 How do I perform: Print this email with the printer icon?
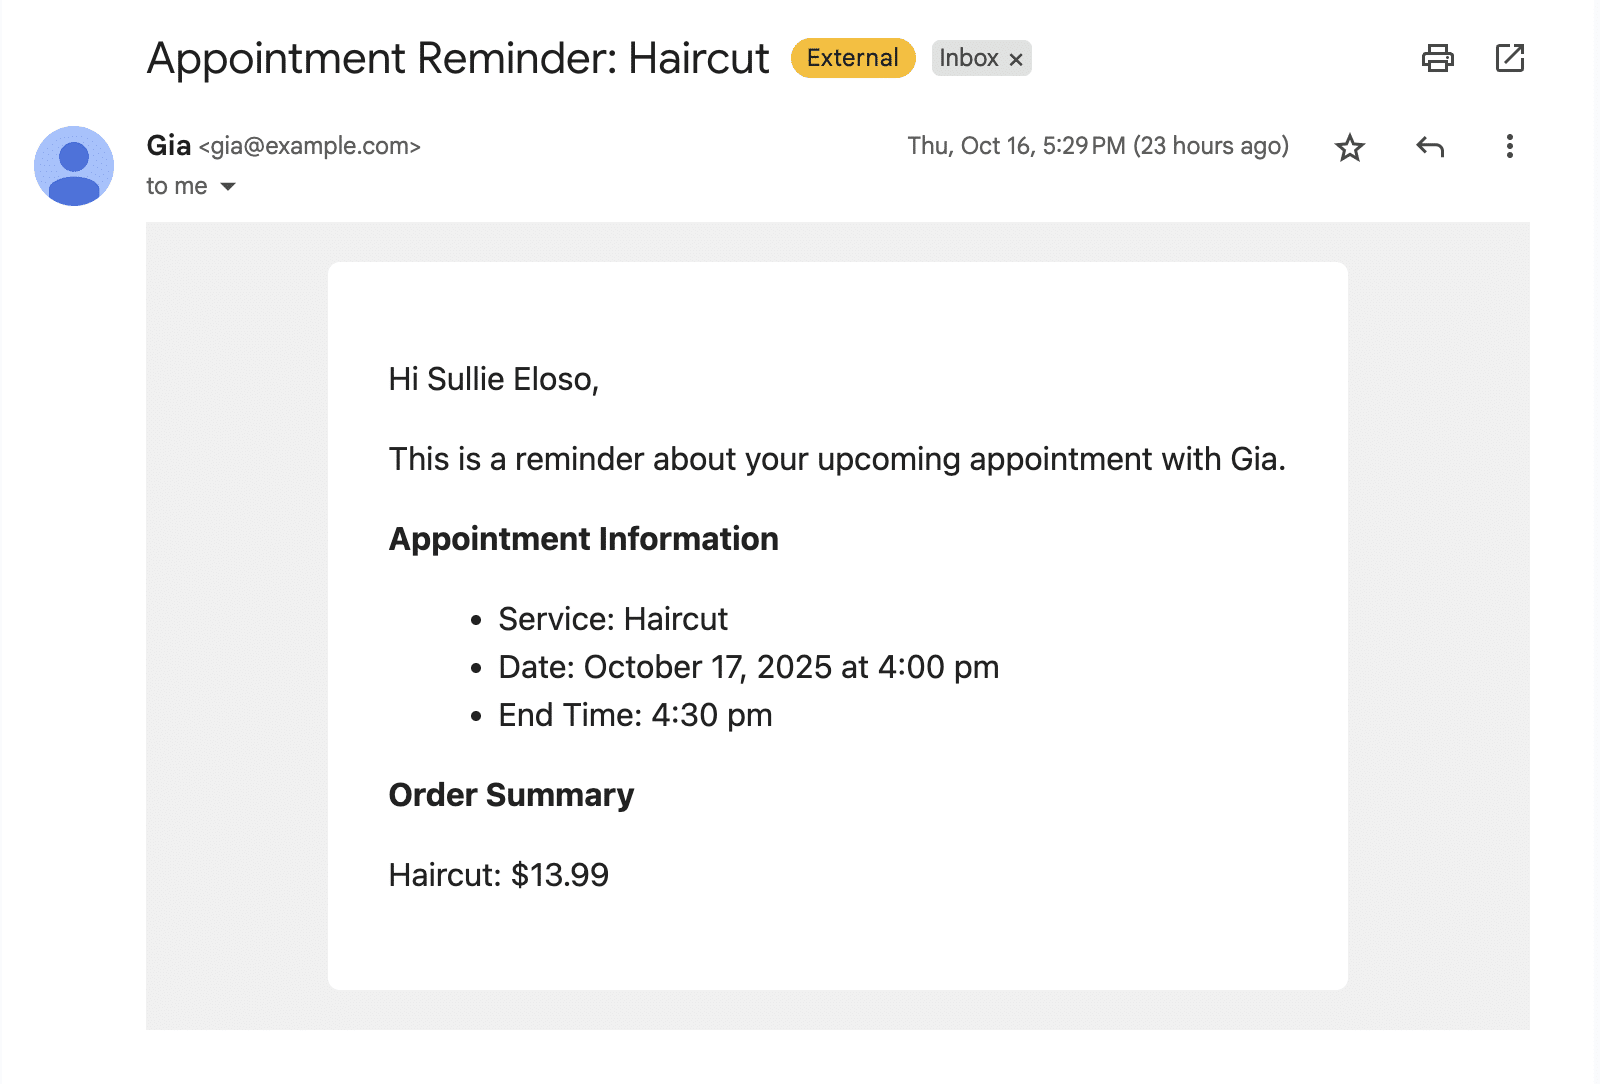pos(1437,58)
